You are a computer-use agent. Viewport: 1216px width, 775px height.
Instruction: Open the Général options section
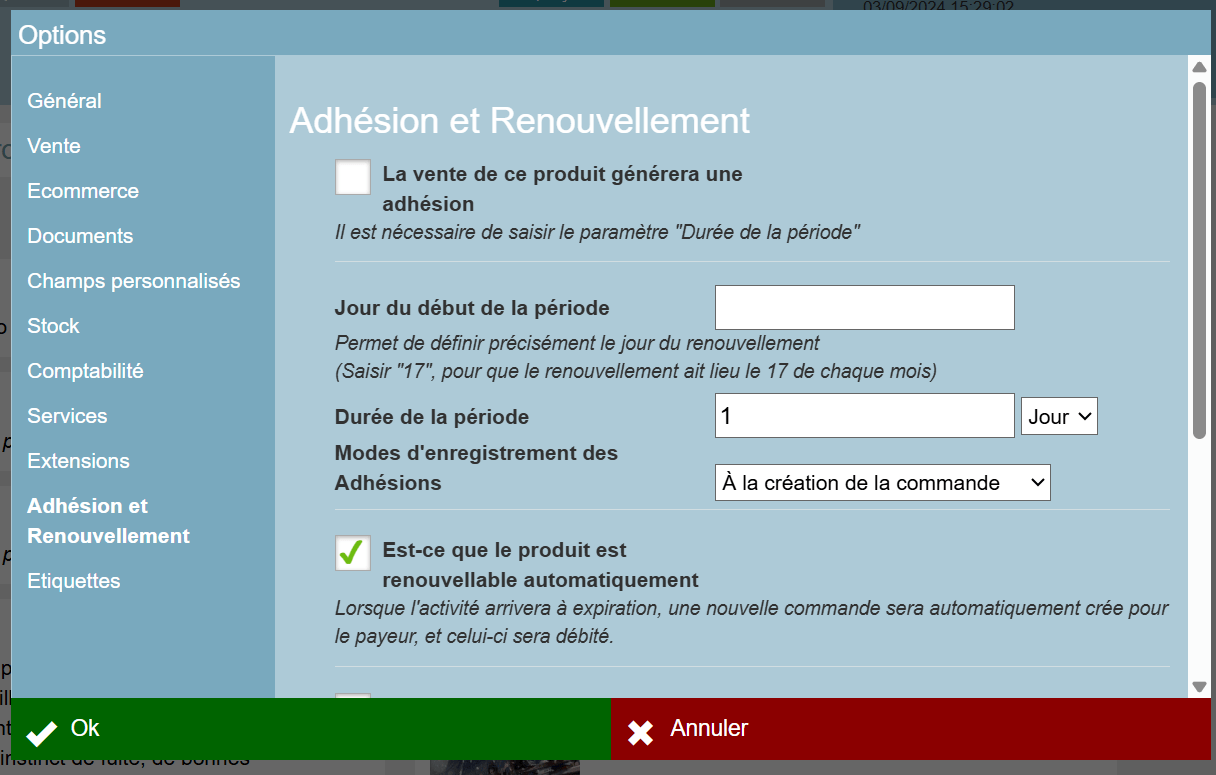pos(65,101)
